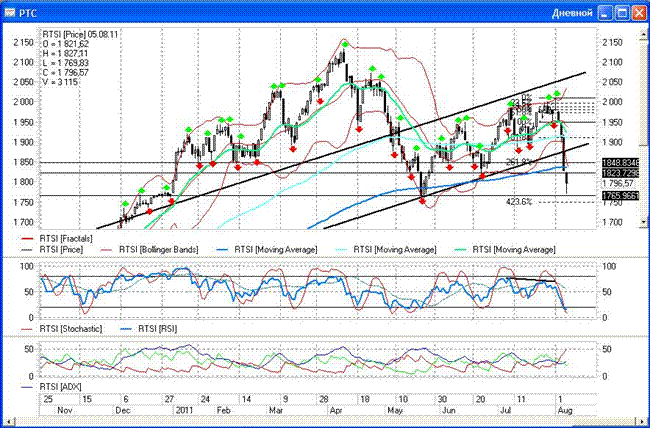Click the 261.8% Fibonacci level label
Screen dimensions: 650x428
(519, 161)
